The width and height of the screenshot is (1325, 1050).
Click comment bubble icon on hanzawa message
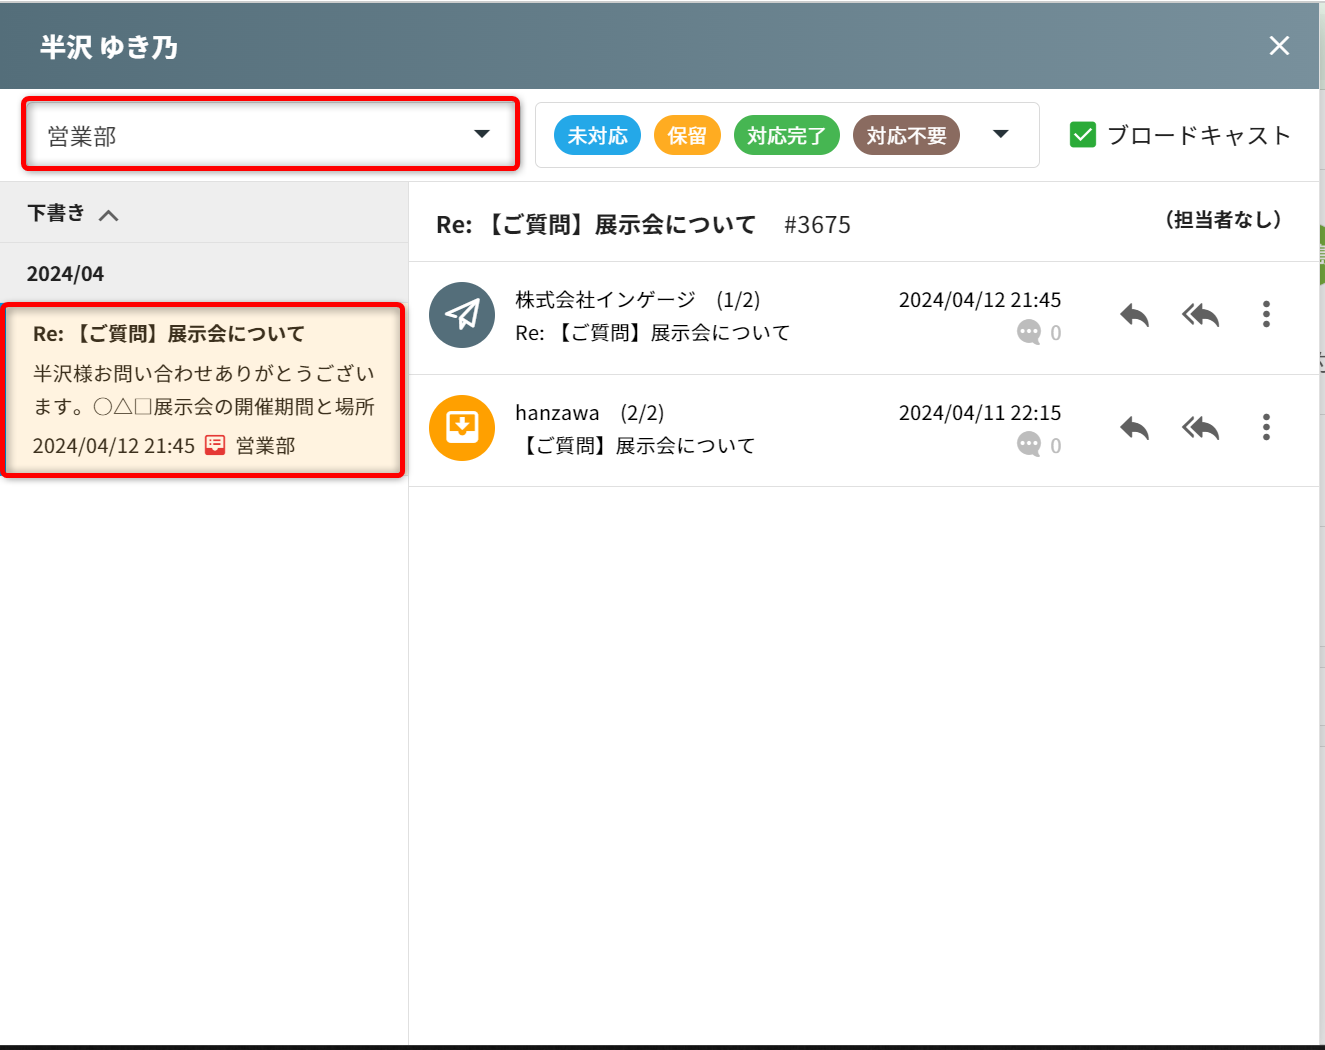coord(1029,445)
